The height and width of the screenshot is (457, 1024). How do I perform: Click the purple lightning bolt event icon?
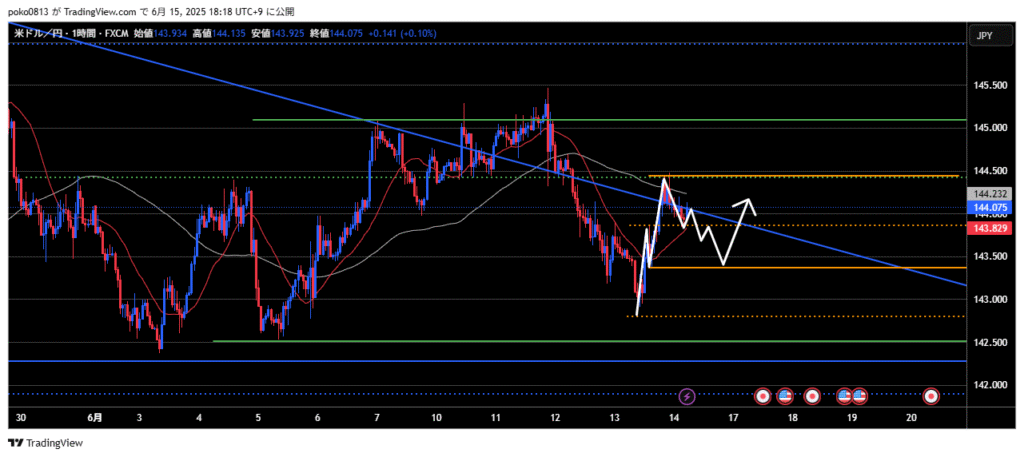point(687,396)
